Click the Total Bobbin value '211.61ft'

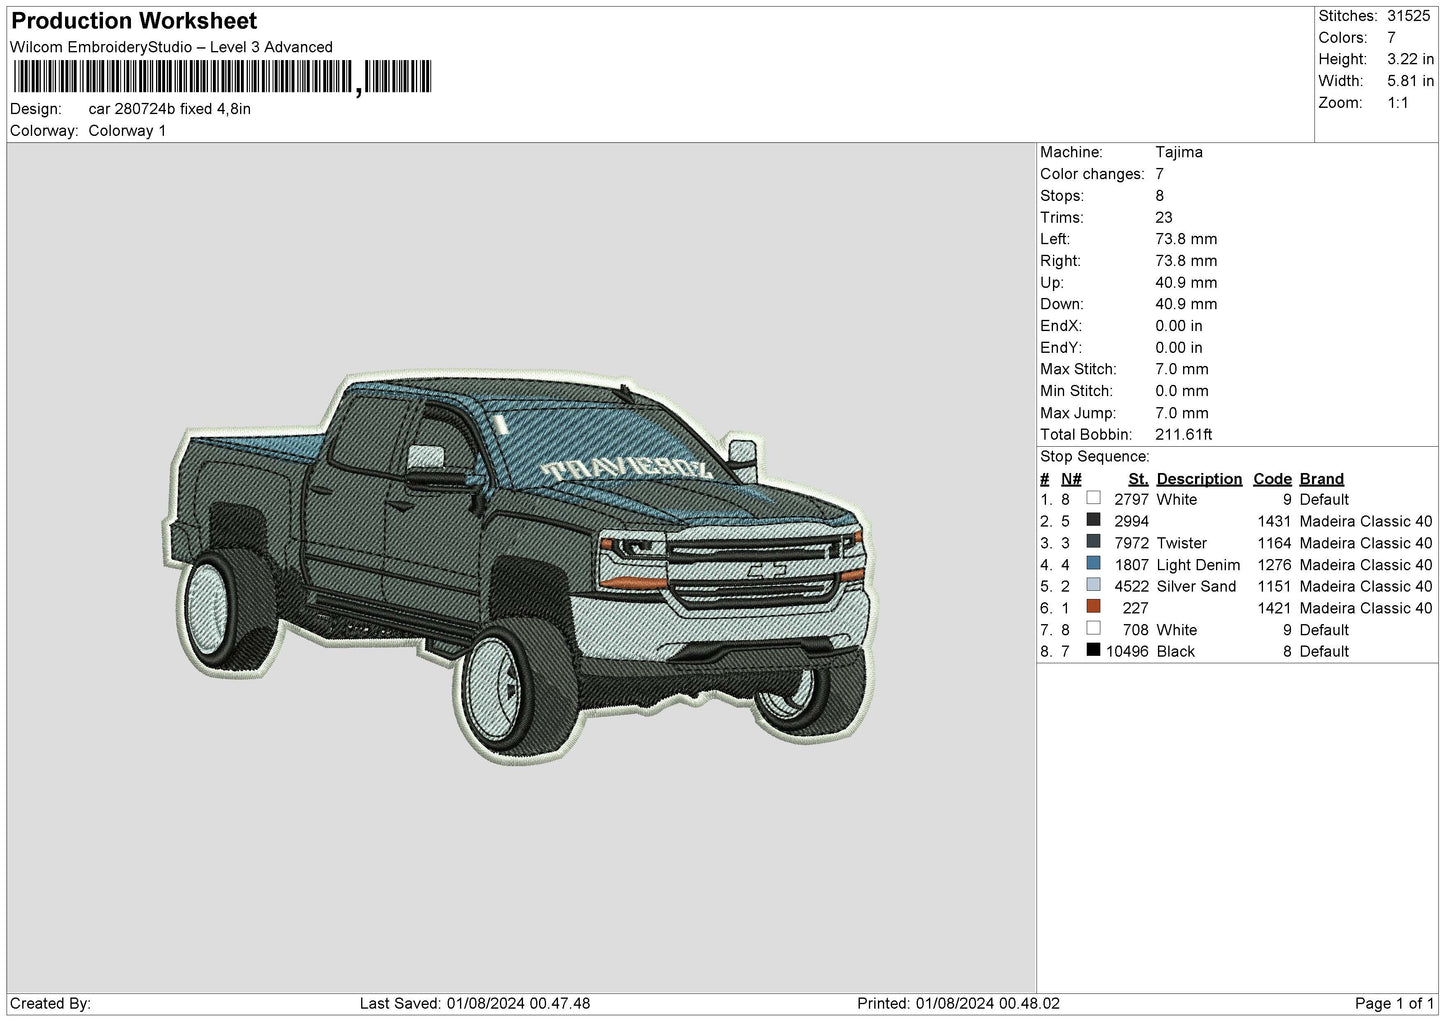(1184, 435)
